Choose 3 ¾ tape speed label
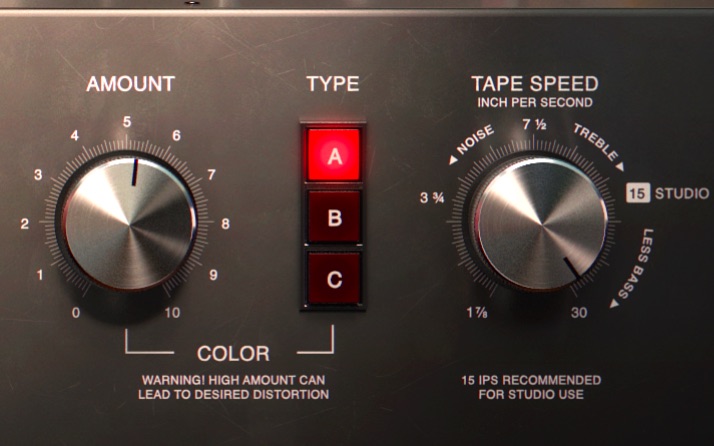This screenshot has width=714, height=446. (432, 198)
